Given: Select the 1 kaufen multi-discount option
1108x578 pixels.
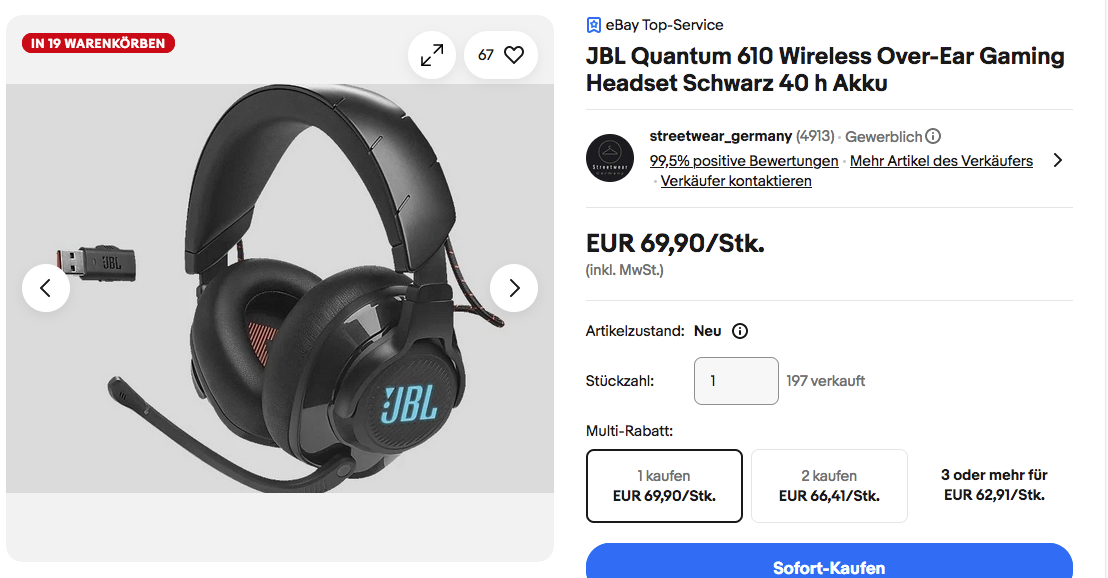Looking at the screenshot, I should click(x=664, y=486).
